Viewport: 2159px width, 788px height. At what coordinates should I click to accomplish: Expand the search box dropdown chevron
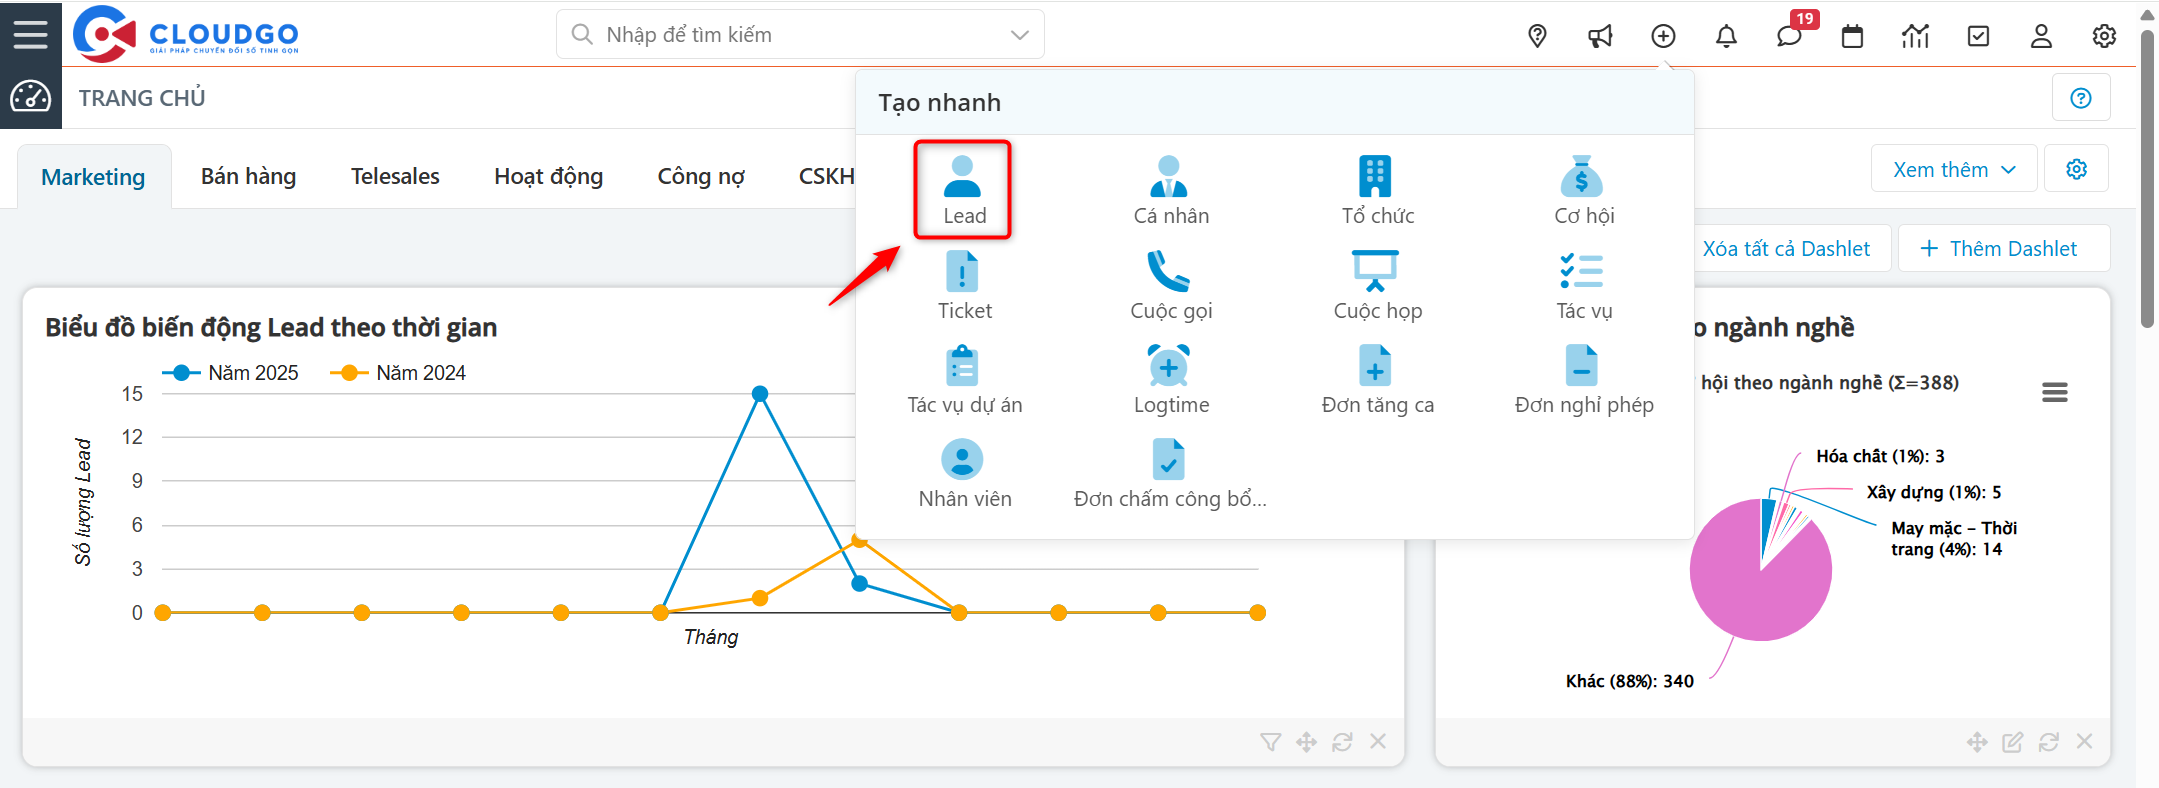coord(1019,35)
